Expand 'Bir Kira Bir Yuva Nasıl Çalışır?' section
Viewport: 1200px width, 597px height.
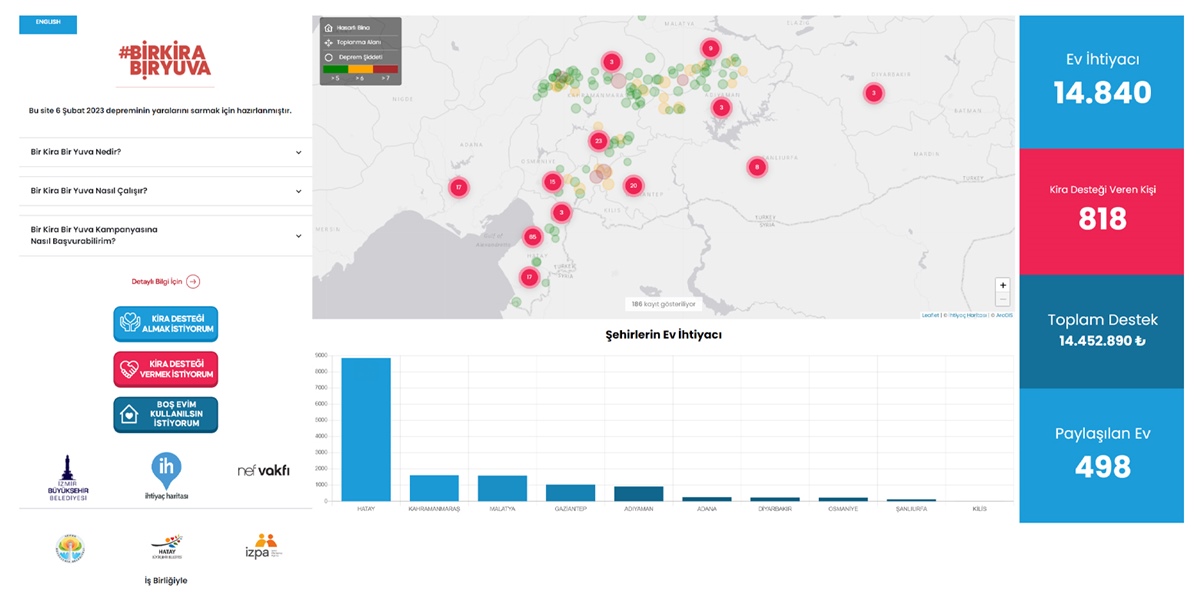[164, 191]
